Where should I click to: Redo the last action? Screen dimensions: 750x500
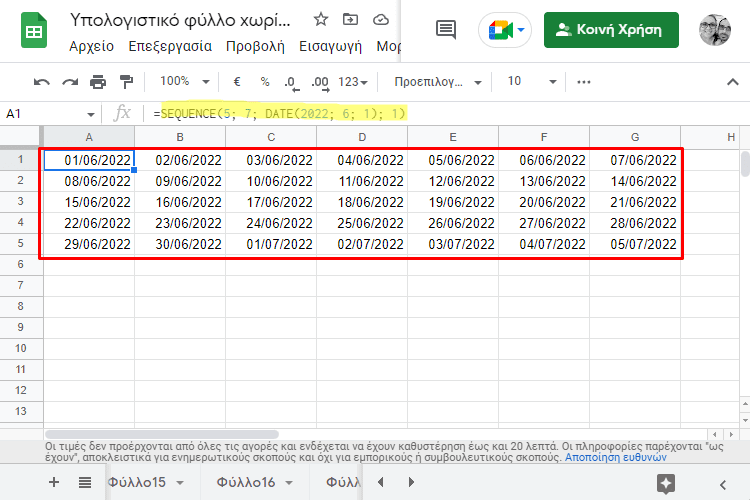coord(70,82)
